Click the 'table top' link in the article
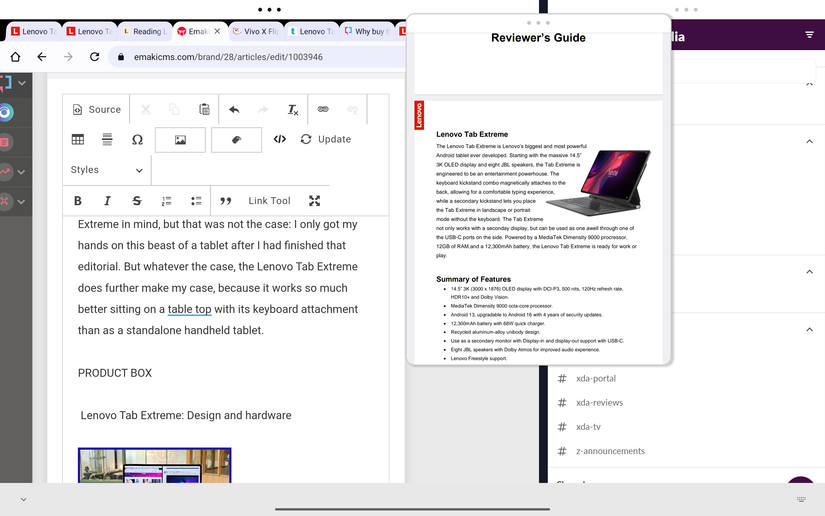Viewport: 825px width, 516px height. click(x=189, y=309)
